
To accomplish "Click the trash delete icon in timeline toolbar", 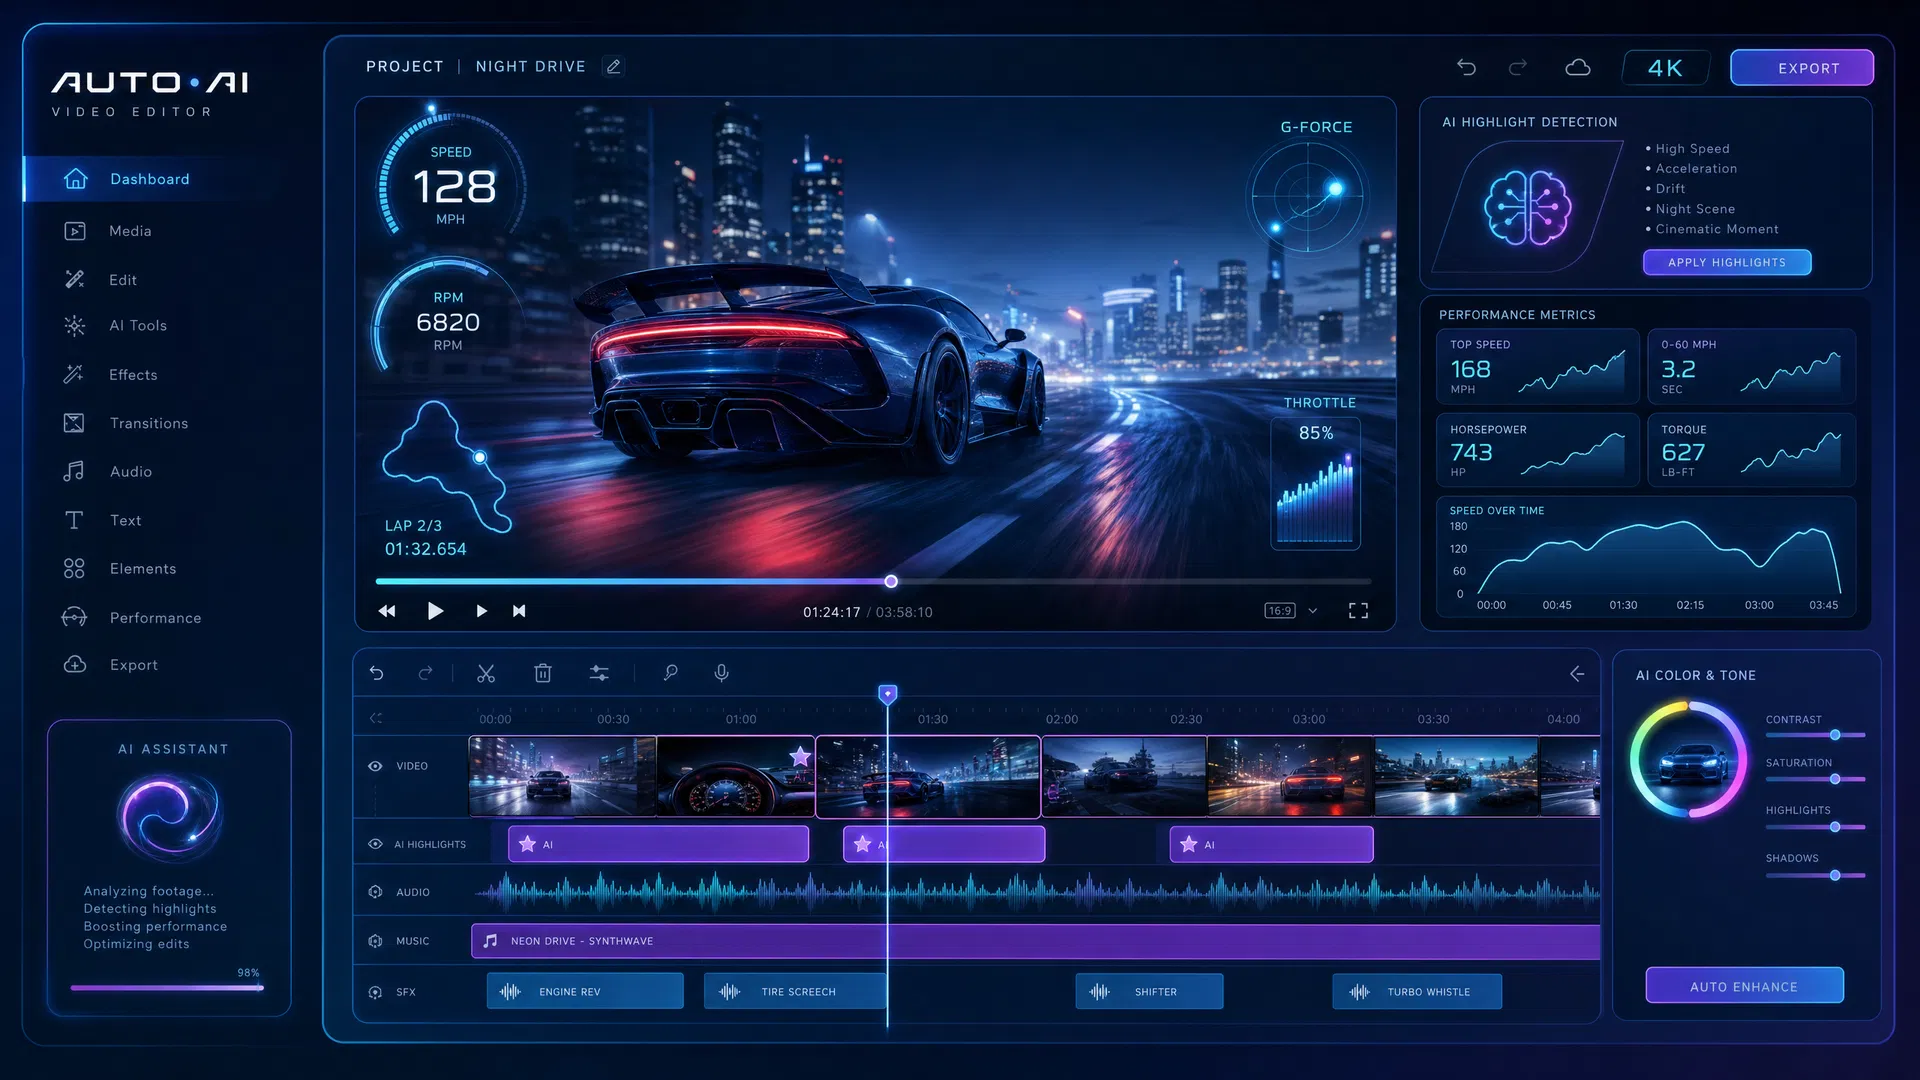I will coord(543,674).
